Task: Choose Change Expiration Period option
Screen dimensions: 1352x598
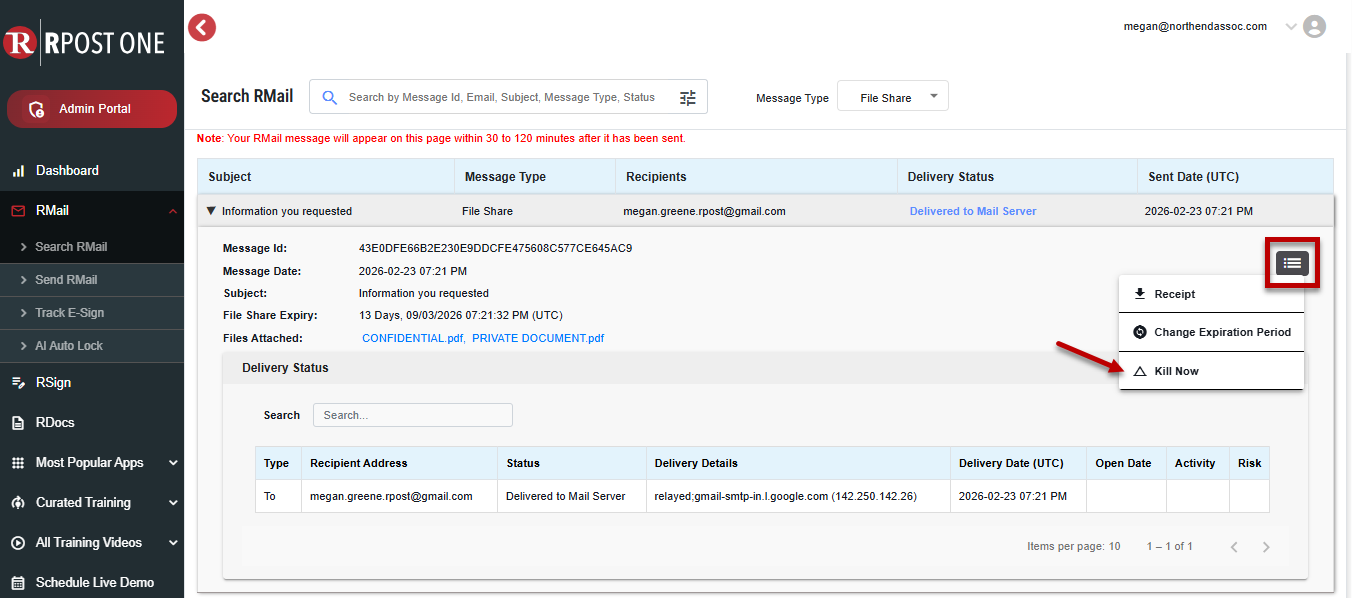Action: tap(1222, 332)
